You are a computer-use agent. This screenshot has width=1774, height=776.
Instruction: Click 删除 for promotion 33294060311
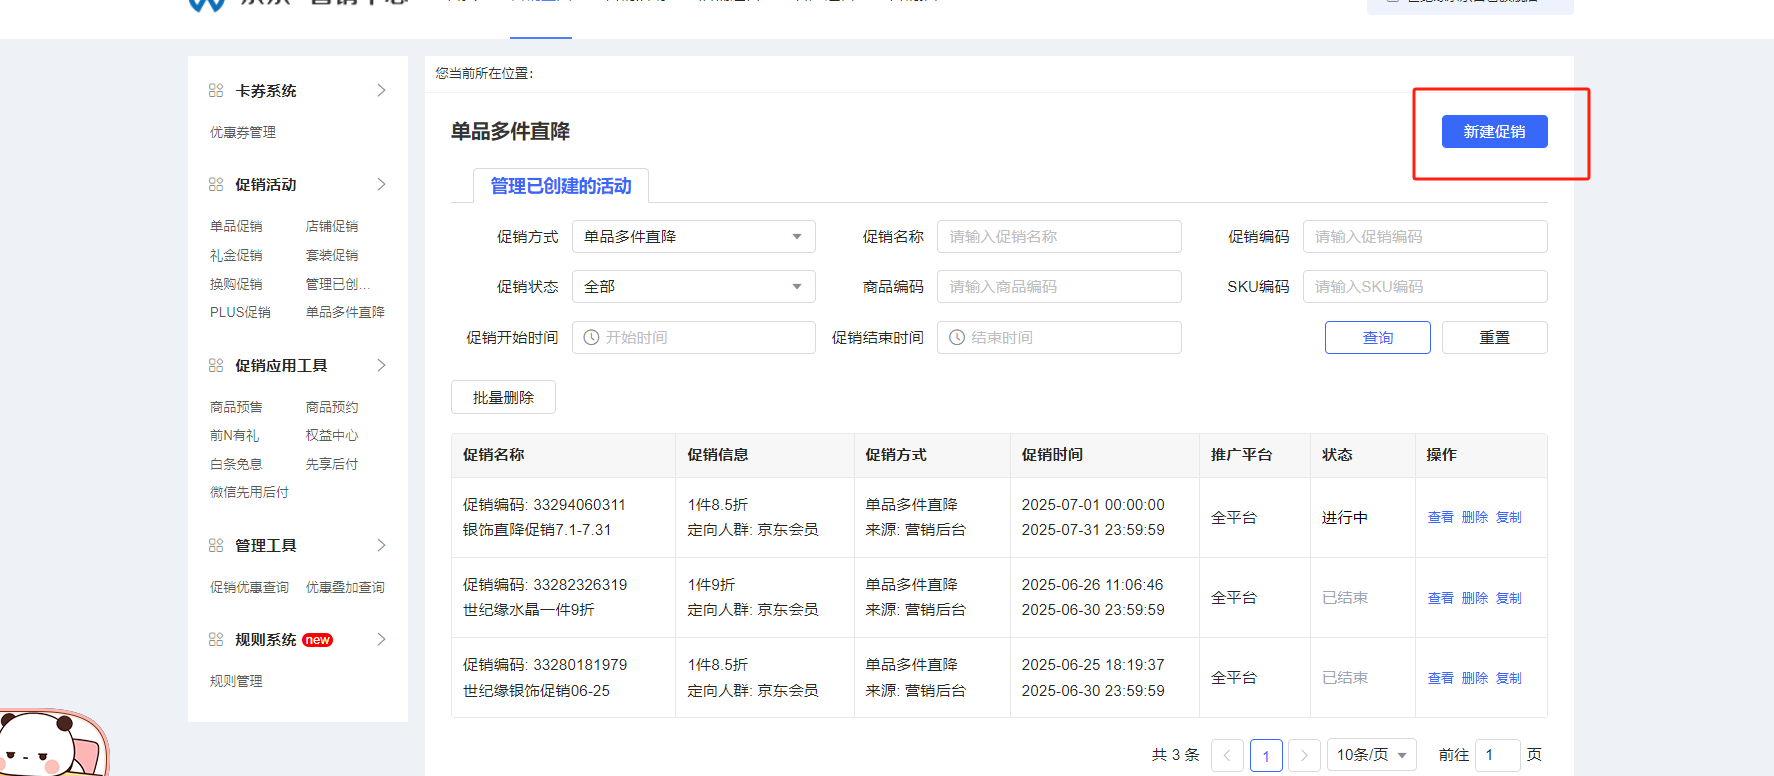tap(1474, 518)
